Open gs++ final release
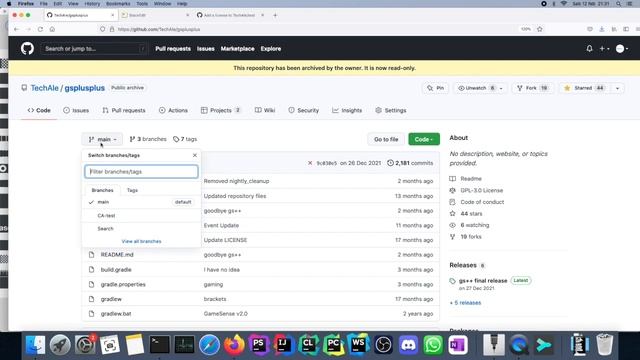This screenshot has height=360, width=640. [483, 280]
